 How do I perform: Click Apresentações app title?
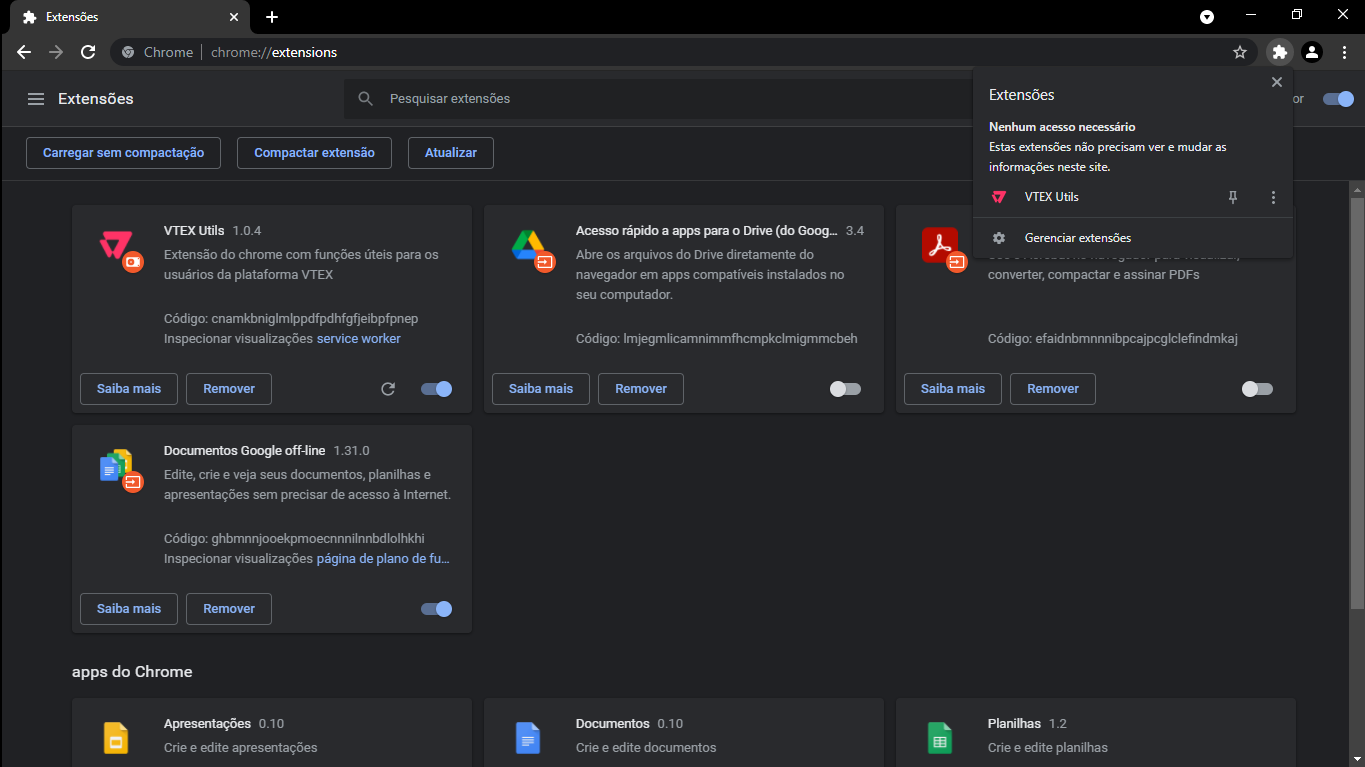coord(207,723)
